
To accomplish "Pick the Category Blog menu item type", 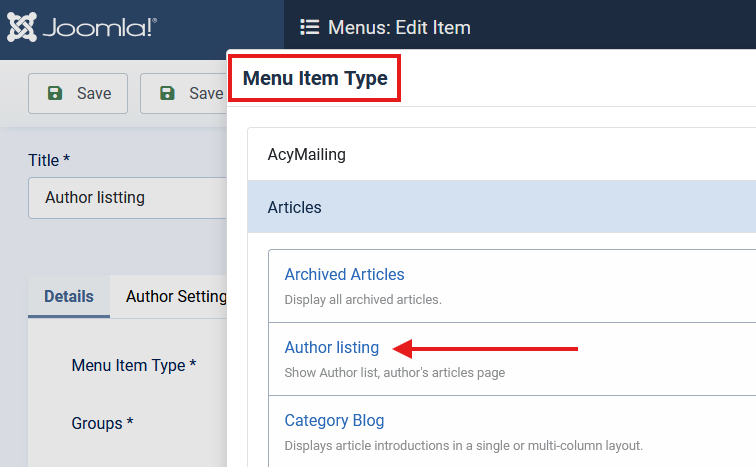I will click(x=334, y=421).
